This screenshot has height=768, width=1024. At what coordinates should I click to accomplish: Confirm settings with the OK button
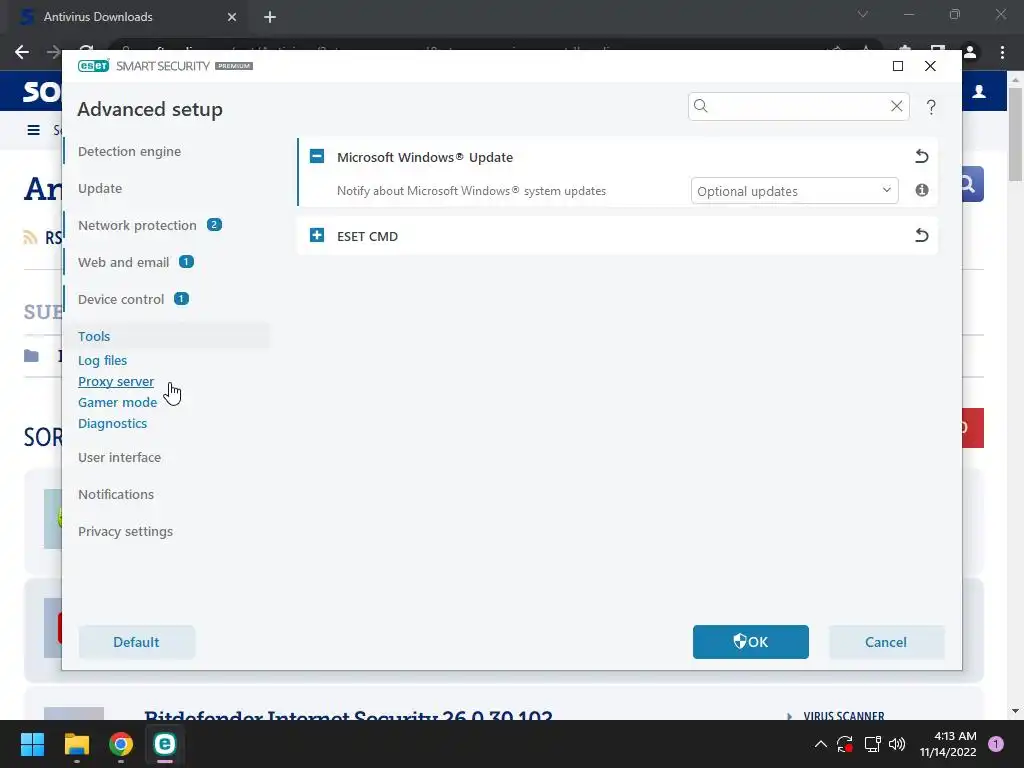coord(750,642)
